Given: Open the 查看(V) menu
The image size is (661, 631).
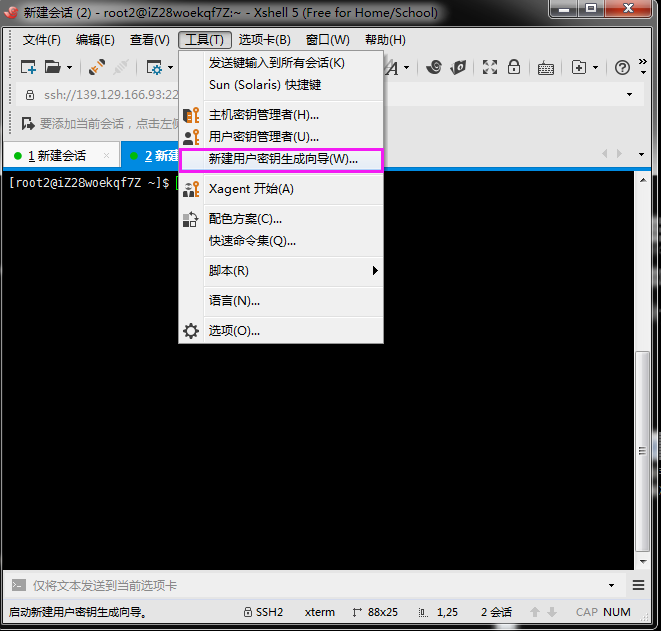Looking at the screenshot, I should pos(150,40).
